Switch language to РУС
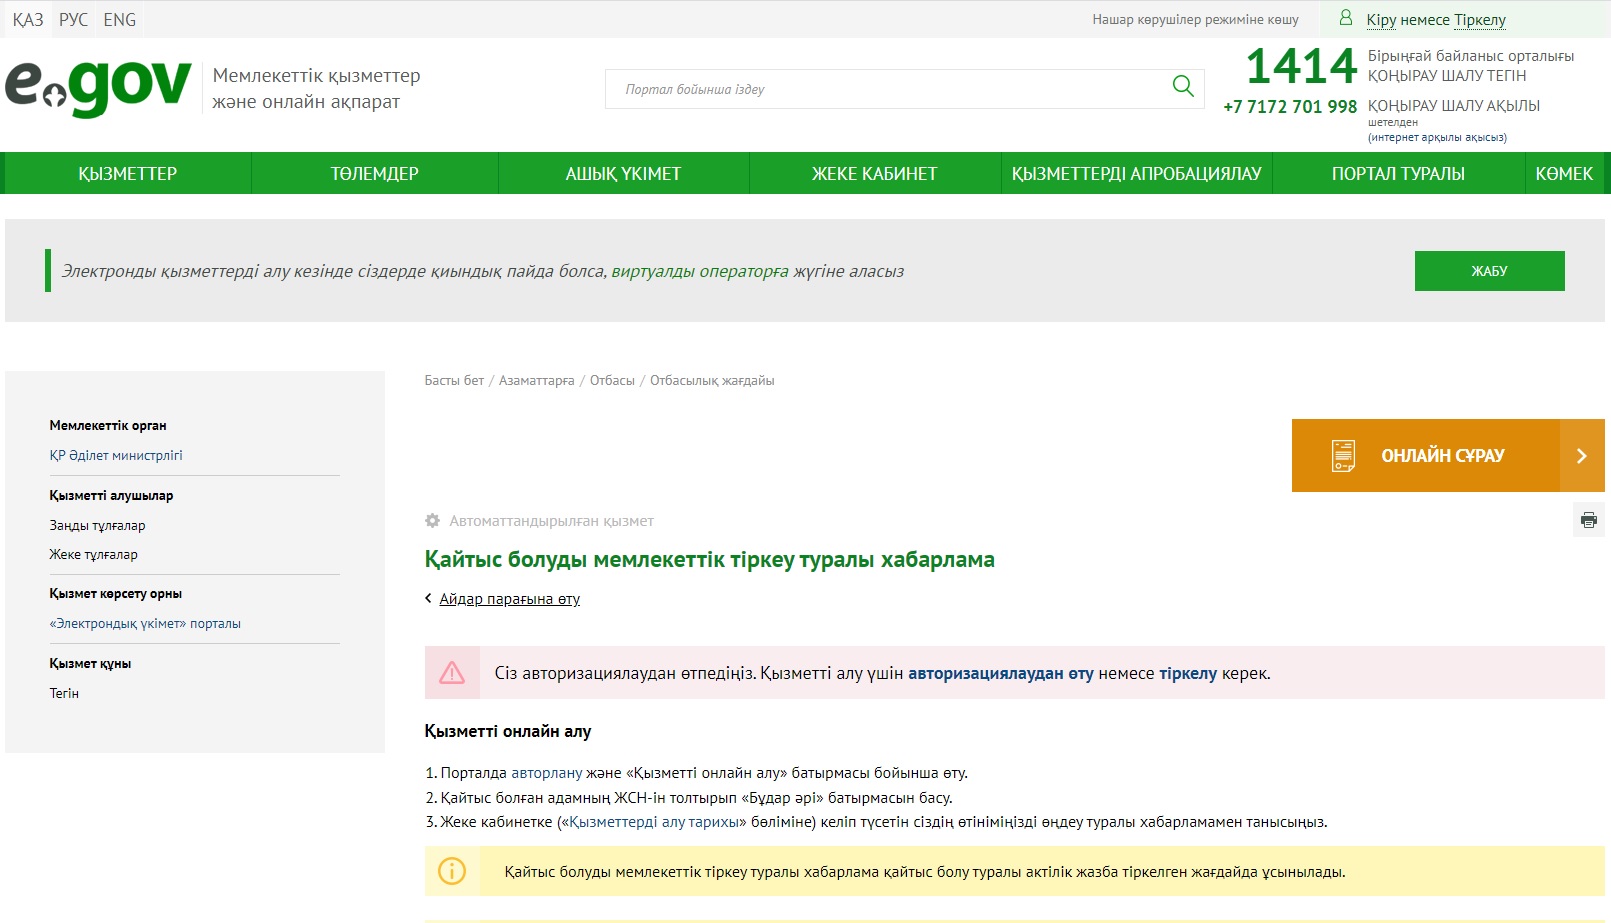 (x=73, y=20)
